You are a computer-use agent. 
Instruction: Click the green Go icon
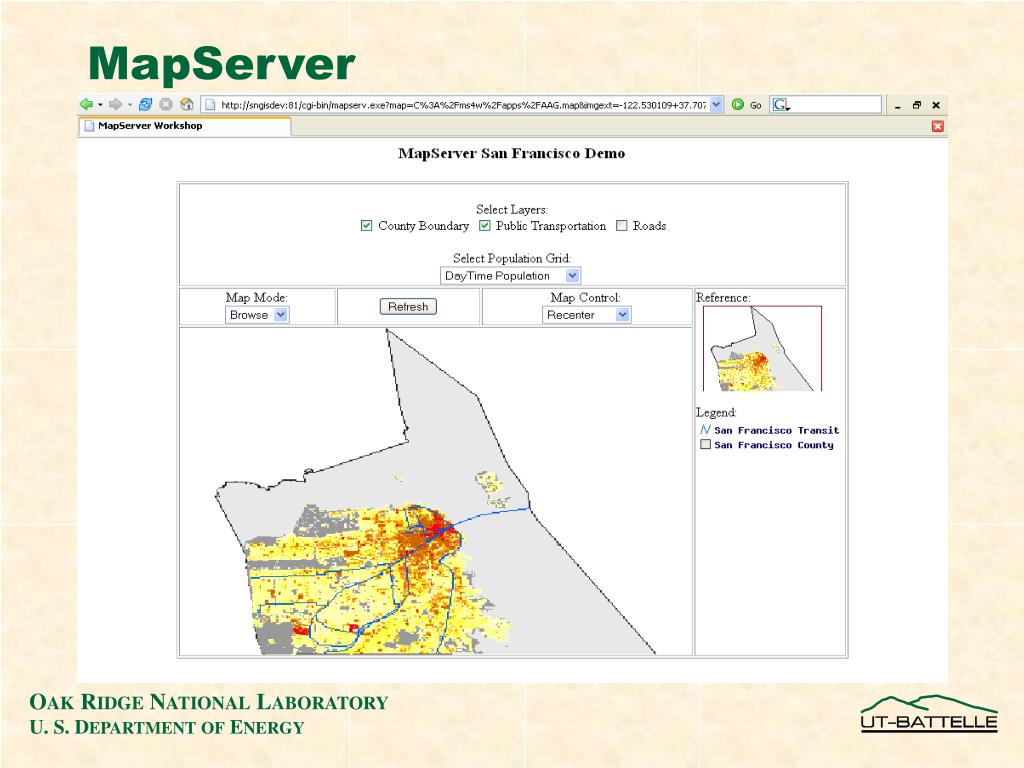[x=738, y=104]
